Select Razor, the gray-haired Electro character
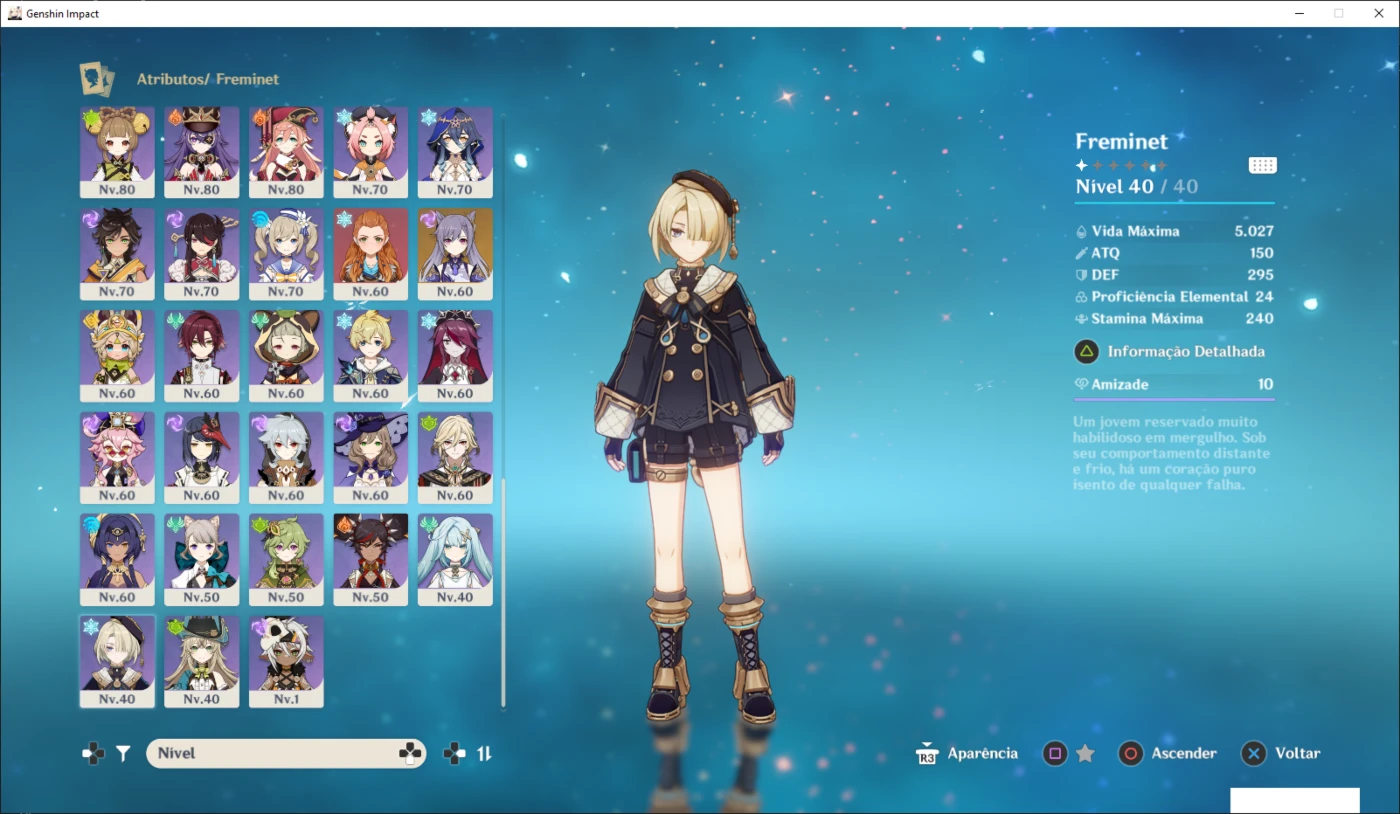Screen dimensions: 1400x814 [x=286, y=458]
